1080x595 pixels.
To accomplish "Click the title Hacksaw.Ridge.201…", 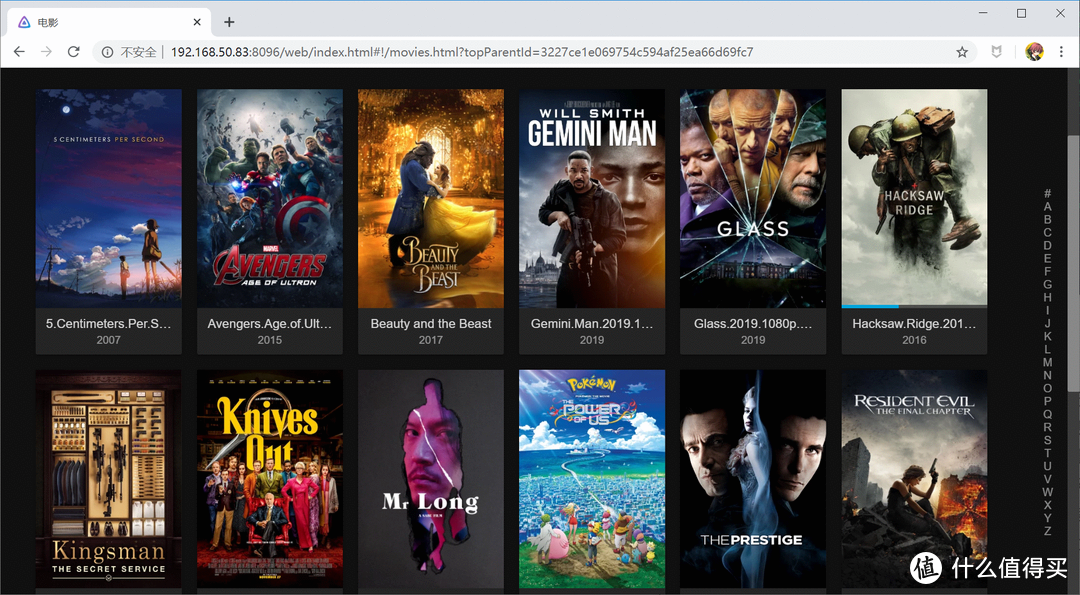I will 914,324.
